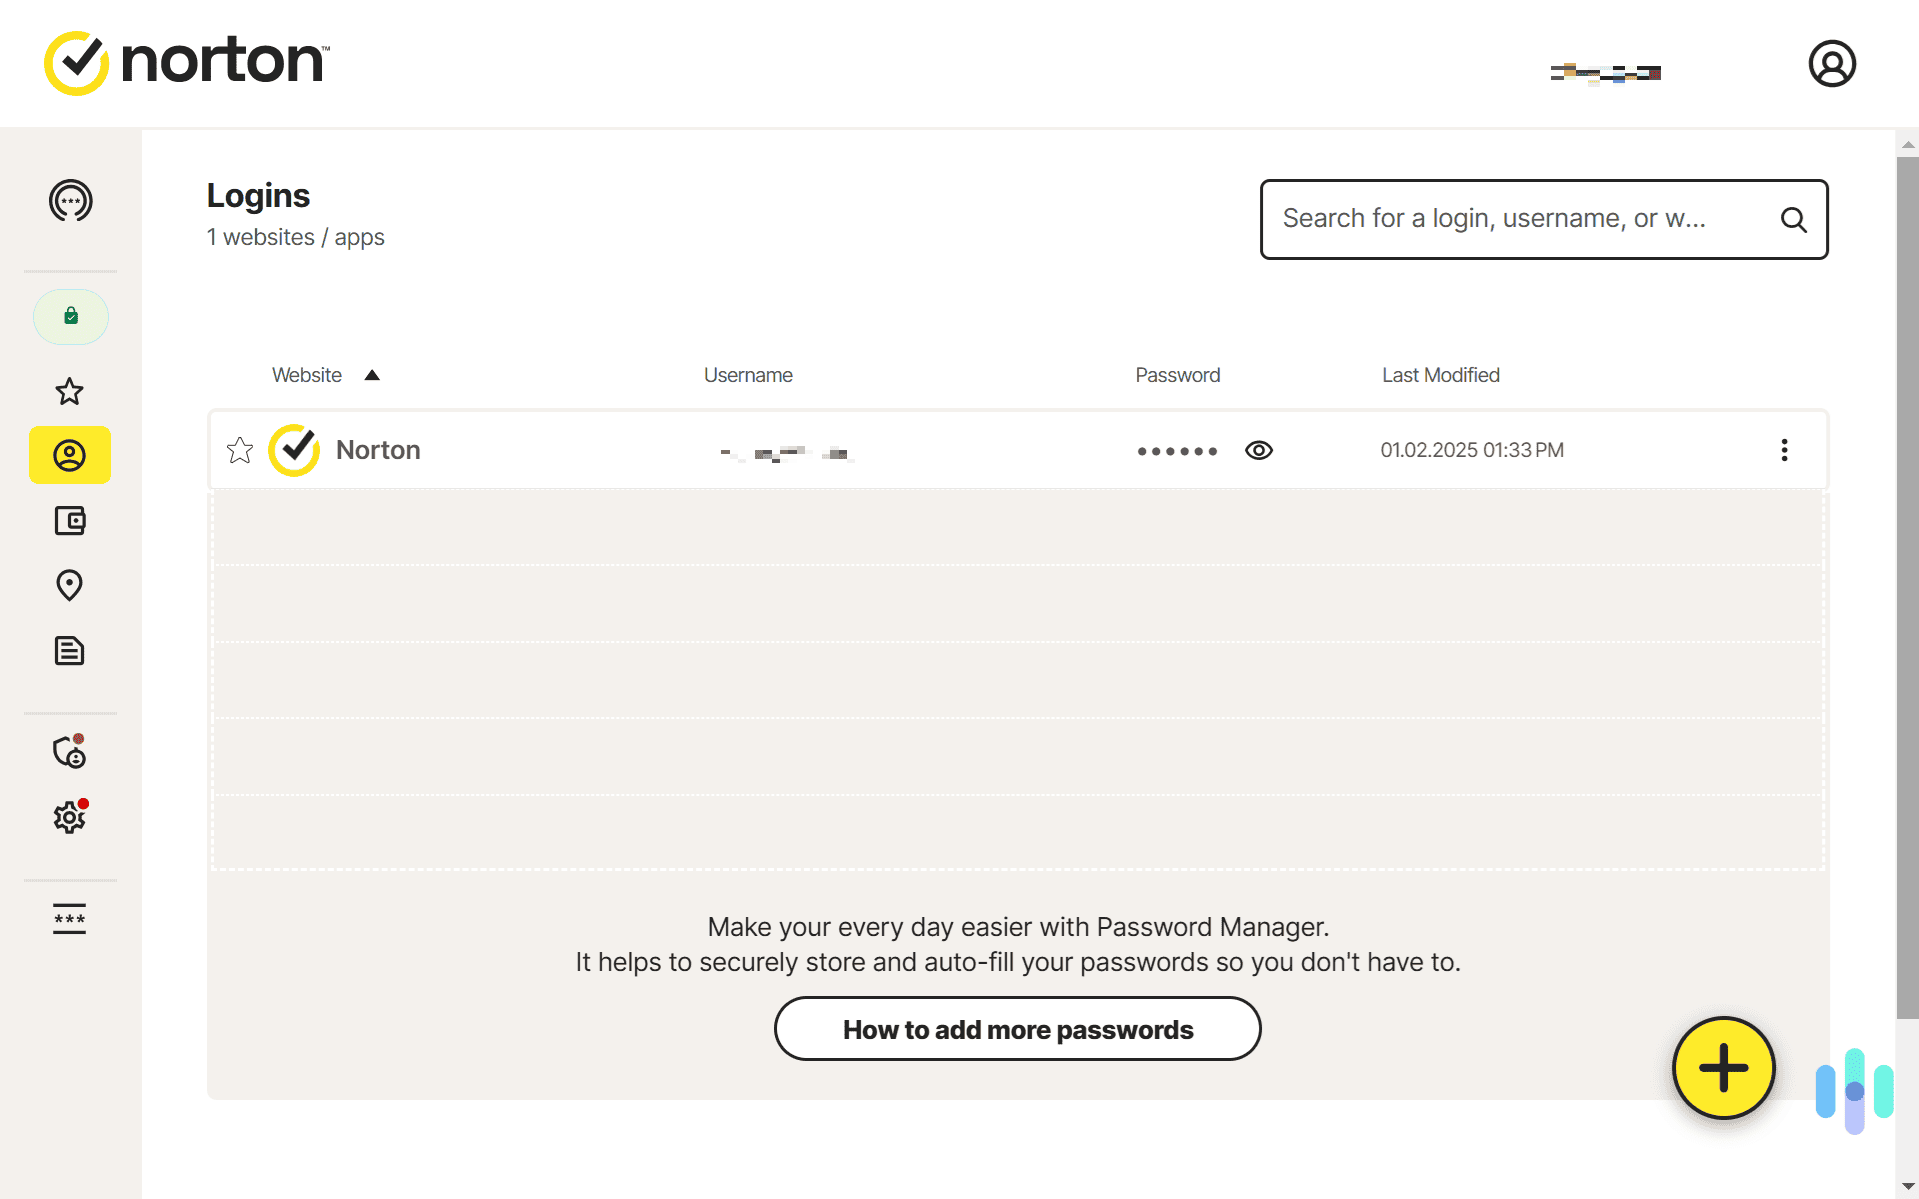Click the 01.02.2025 01:33 PM timestamp
Viewport: 1919px width, 1199px height.
coord(1472,450)
